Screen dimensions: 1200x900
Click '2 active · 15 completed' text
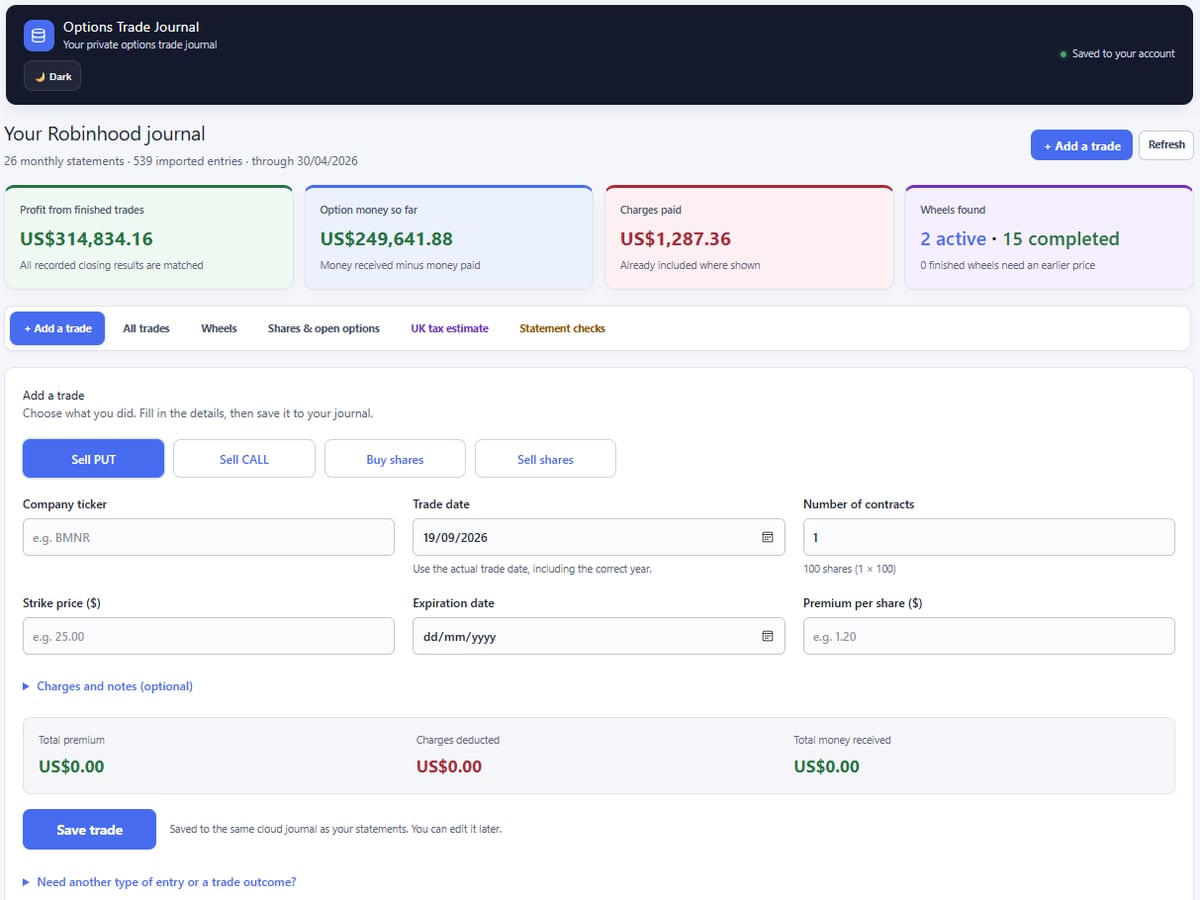(x=1020, y=239)
